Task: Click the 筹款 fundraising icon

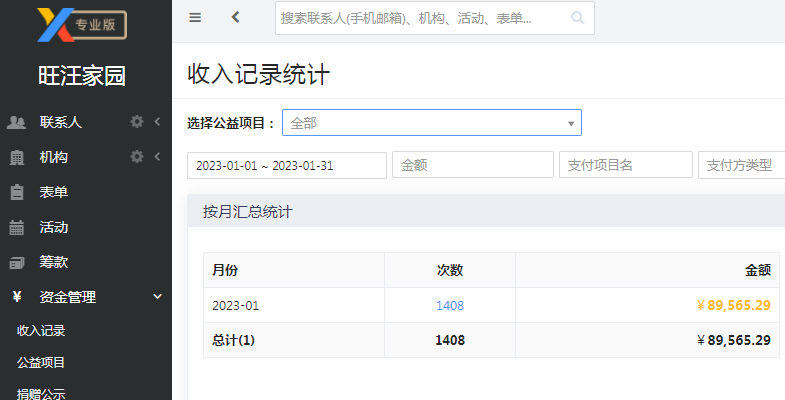Action: (17, 262)
